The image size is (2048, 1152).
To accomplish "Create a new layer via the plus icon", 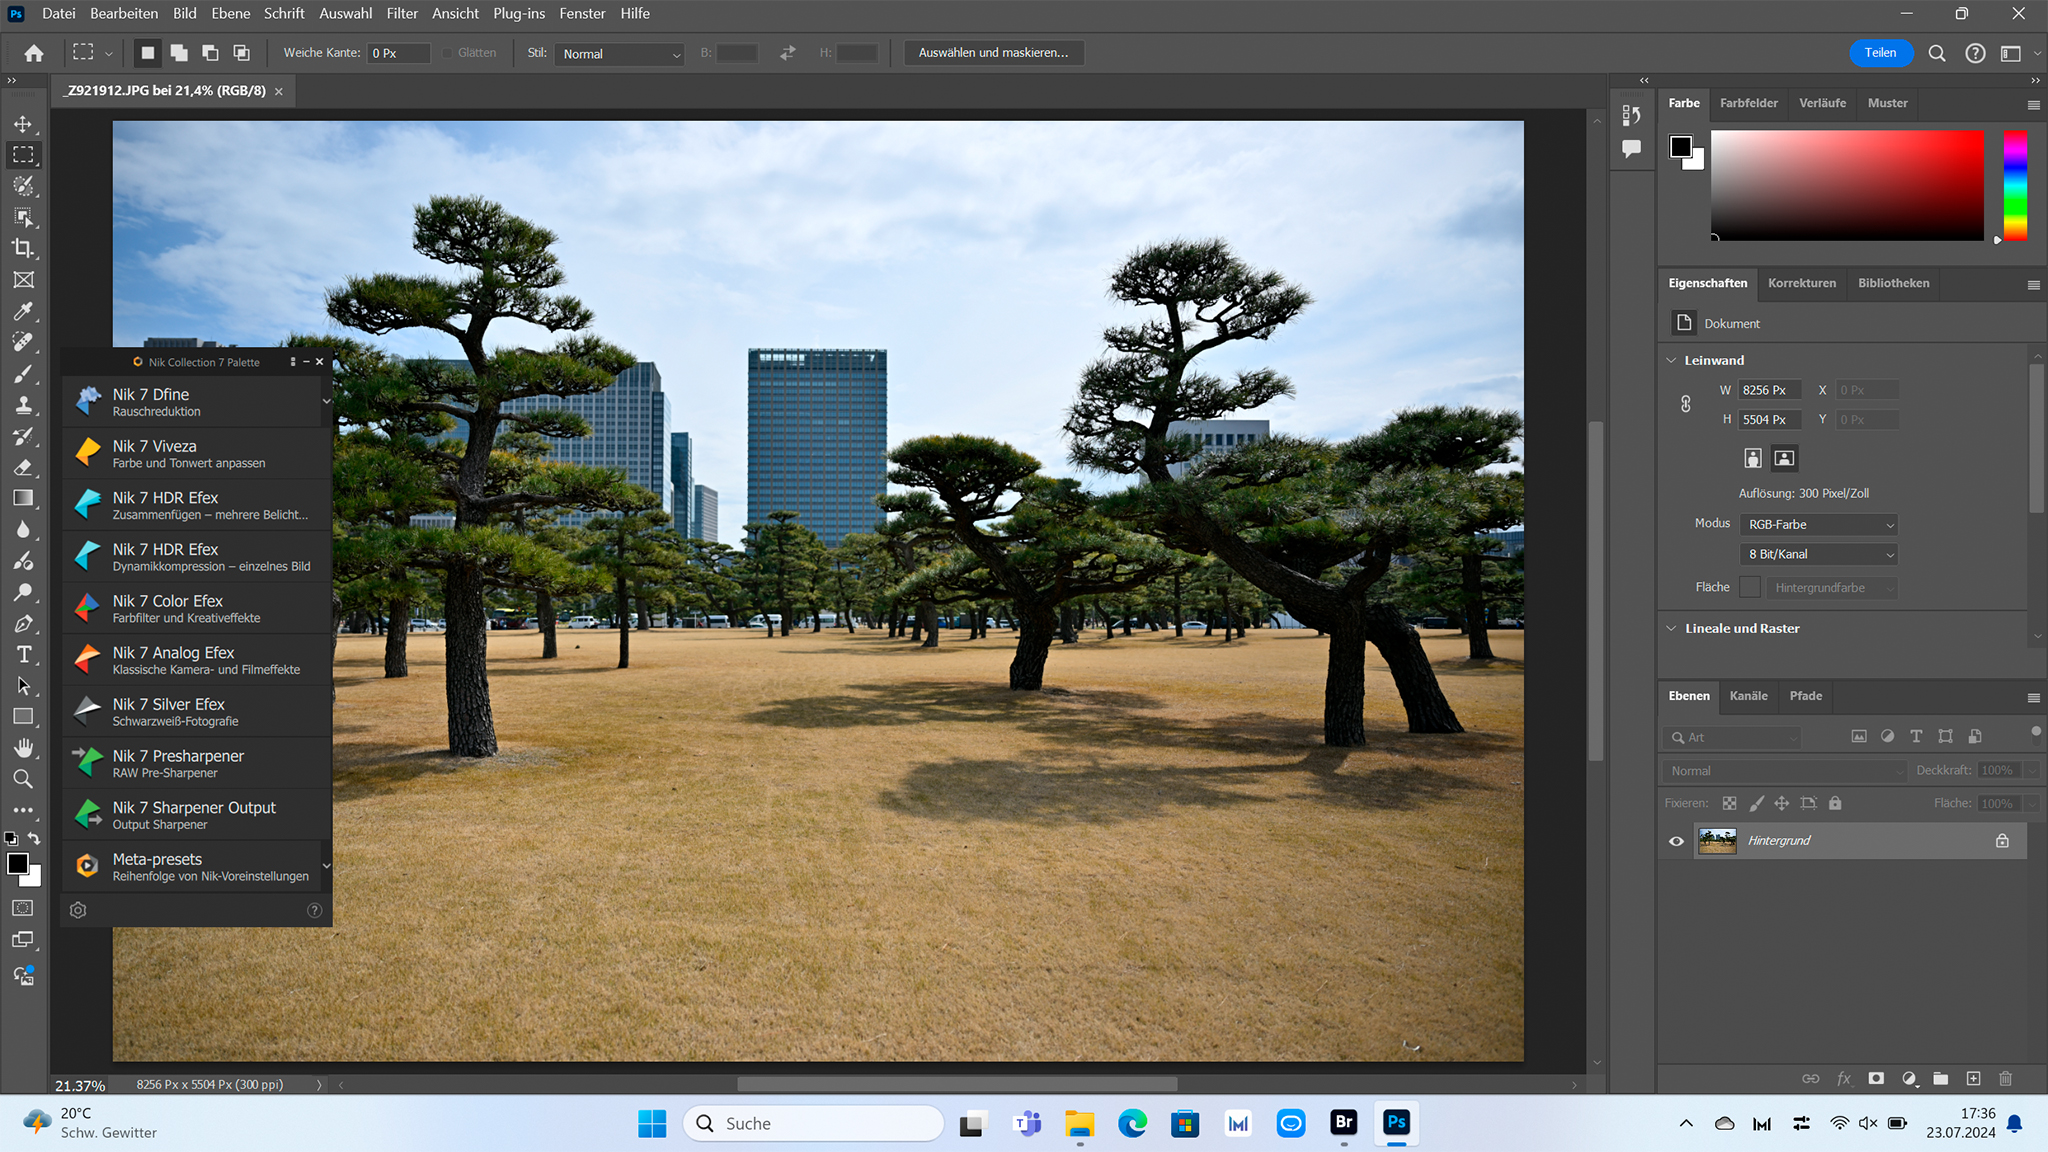I will click(1974, 1079).
